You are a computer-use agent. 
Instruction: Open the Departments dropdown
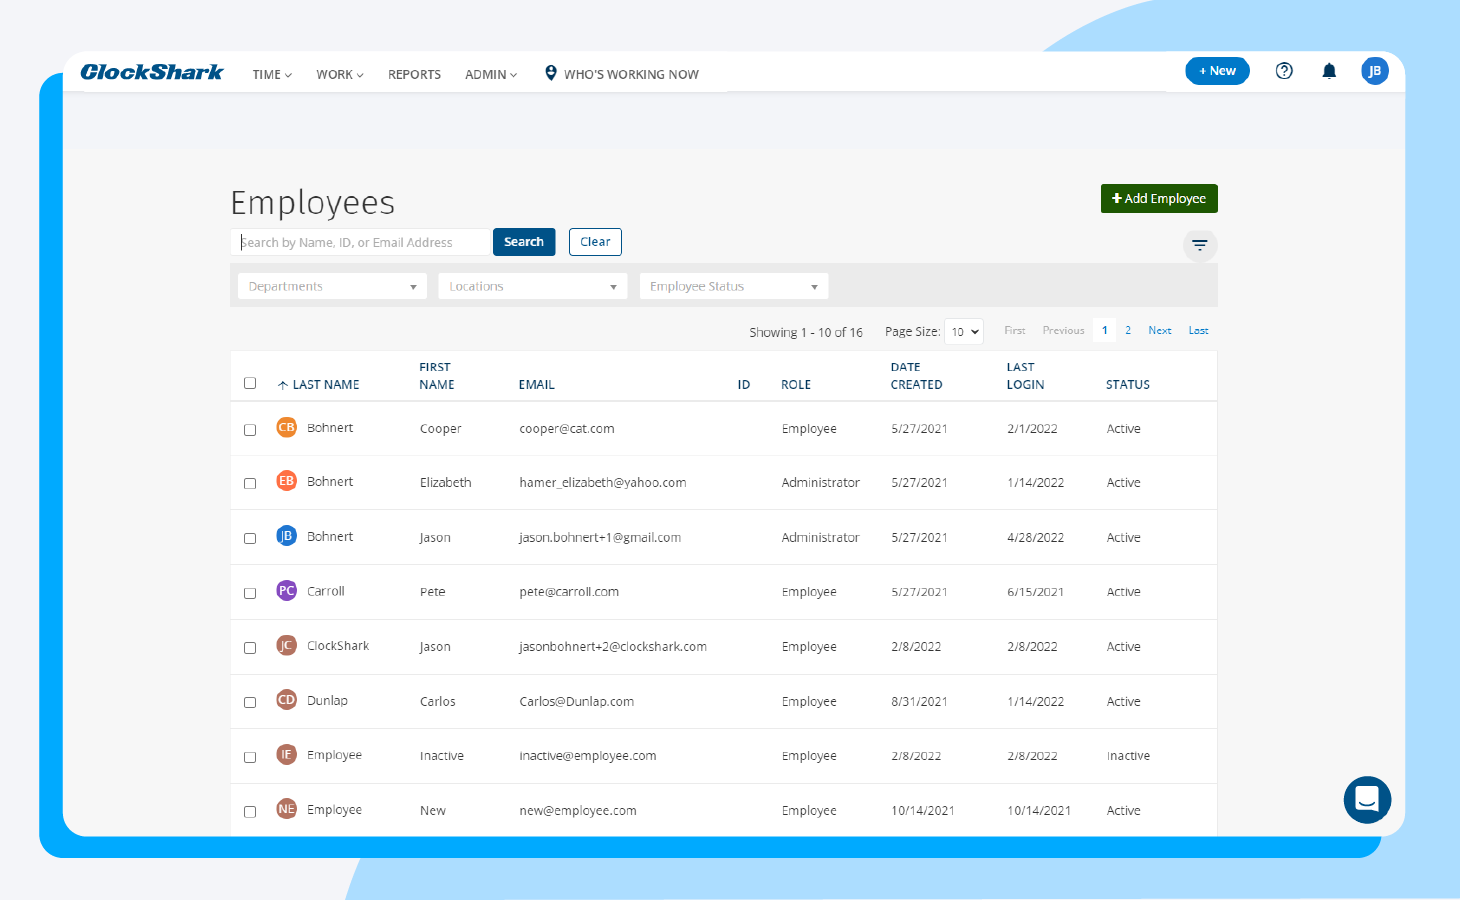(332, 286)
